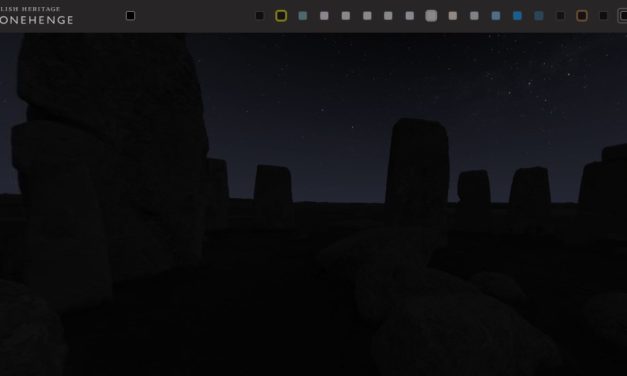
Task: Select the bright blue timeline square
Action: pyautogui.click(x=517, y=16)
